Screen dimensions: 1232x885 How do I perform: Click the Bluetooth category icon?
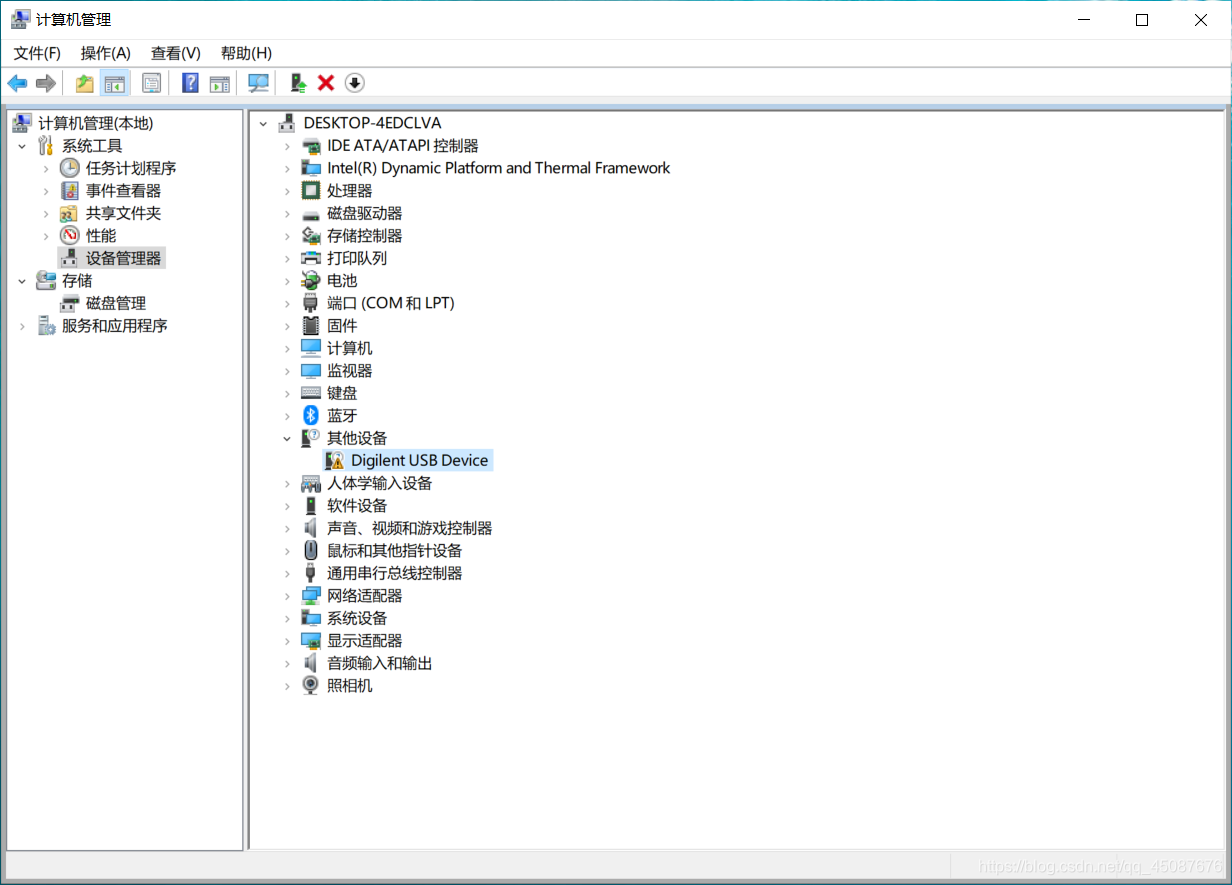(311, 415)
